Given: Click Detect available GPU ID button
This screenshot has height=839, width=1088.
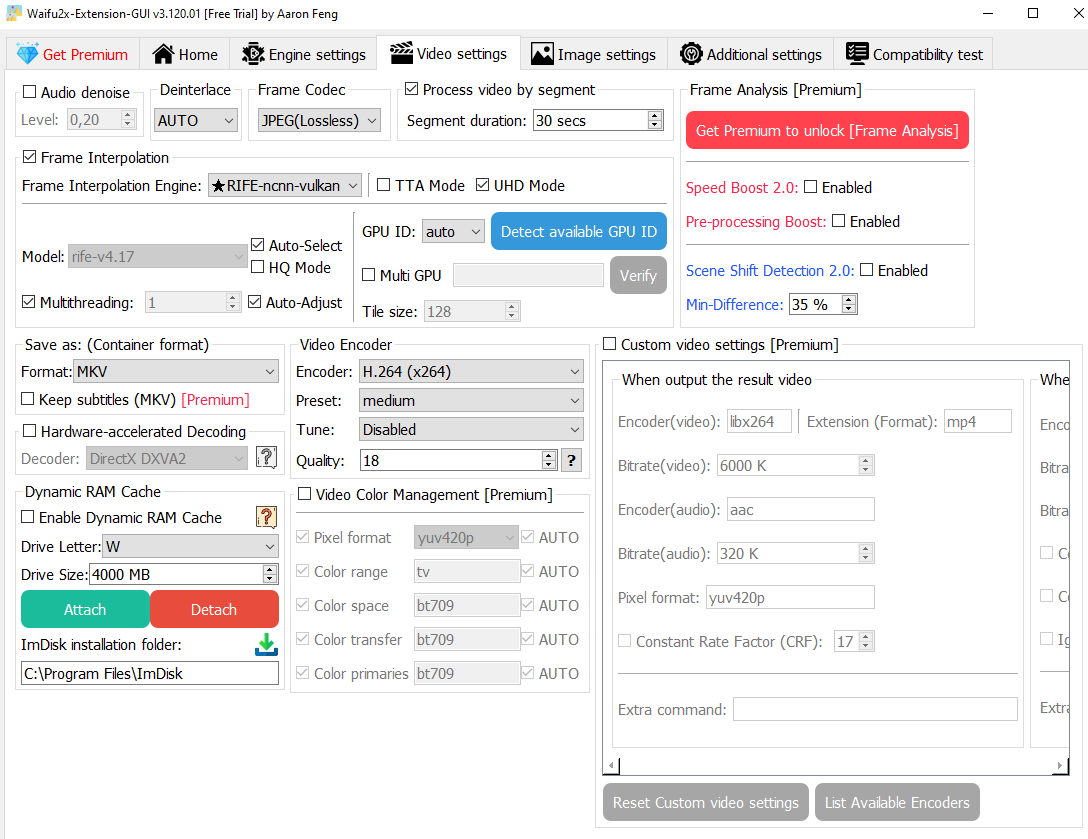Looking at the screenshot, I should tap(579, 231).
